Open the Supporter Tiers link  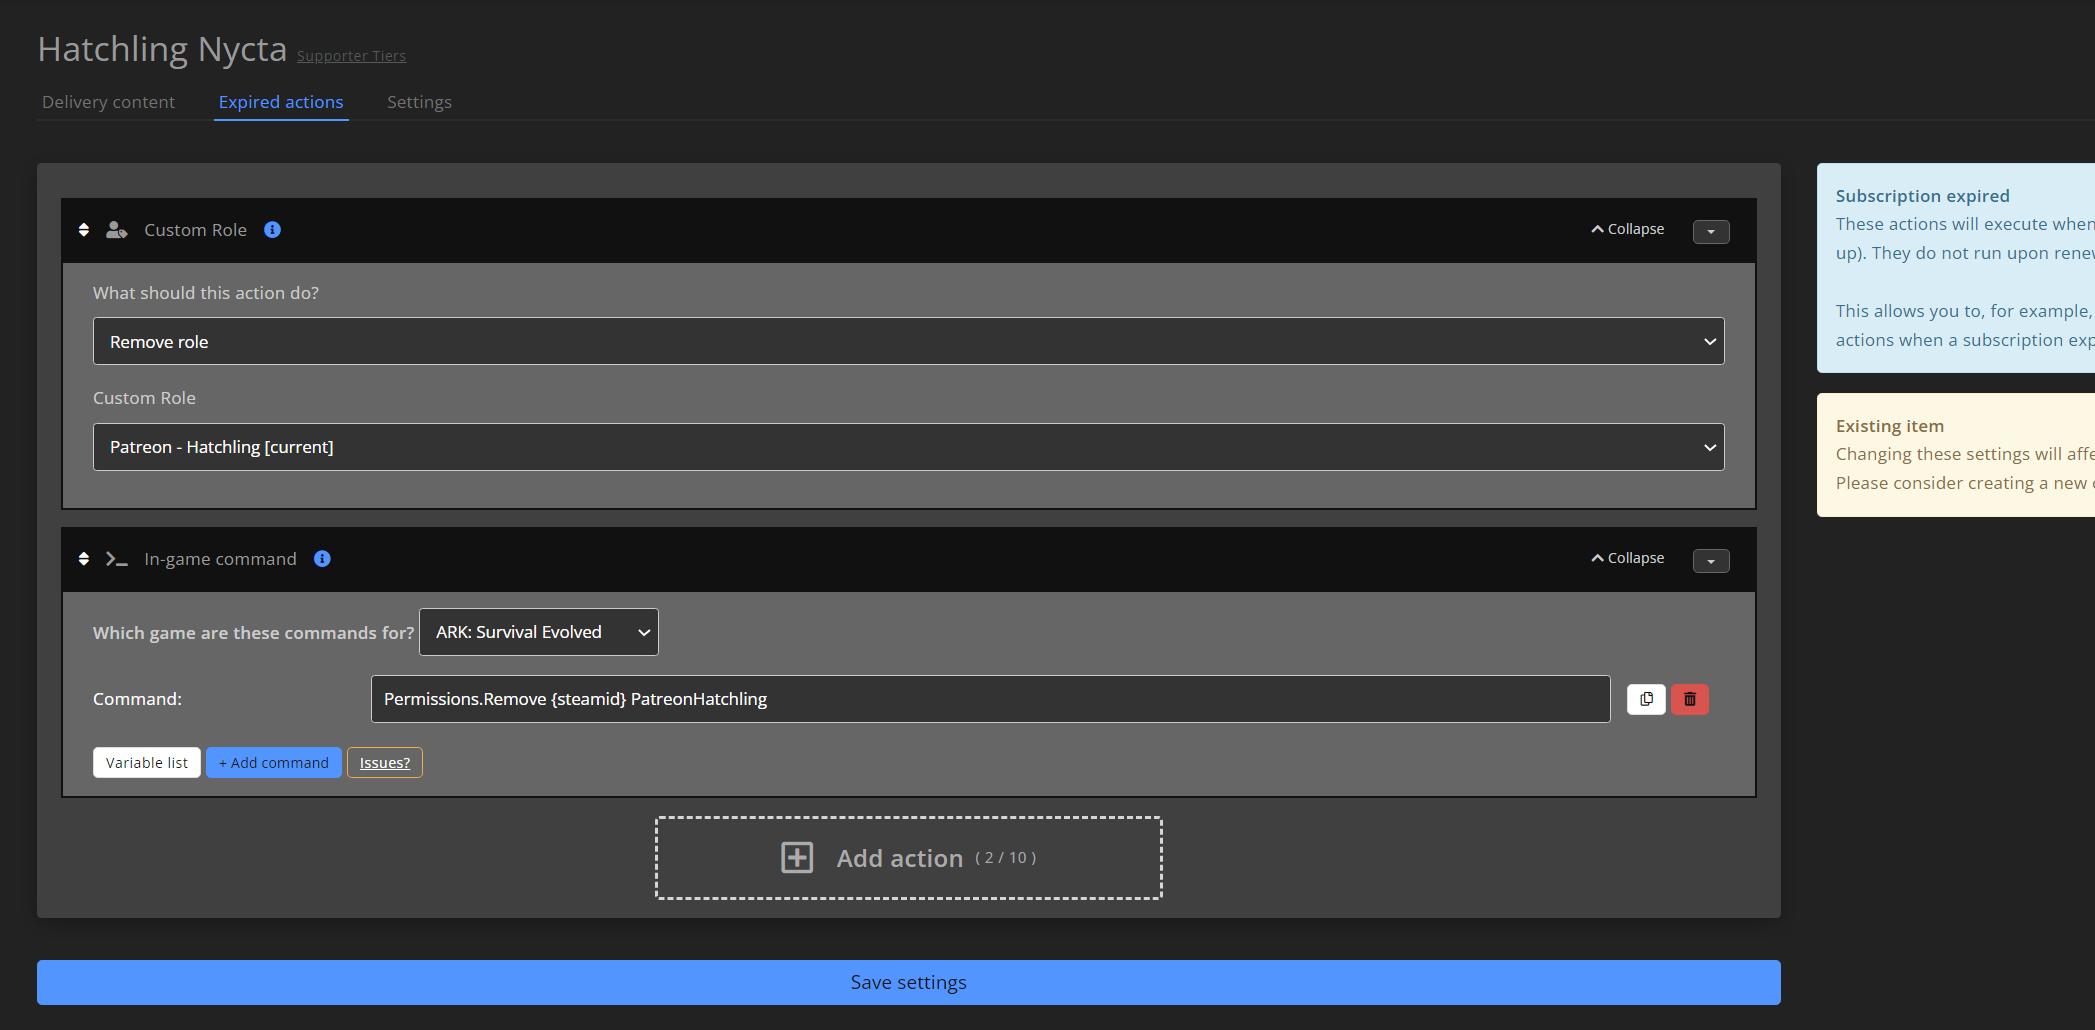coord(351,55)
